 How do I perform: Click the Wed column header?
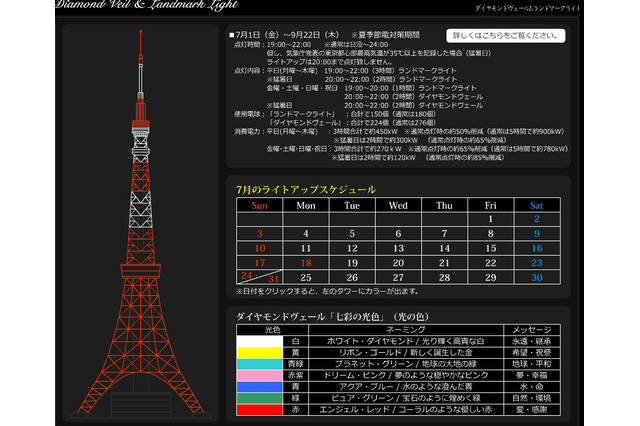(x=398, y=205)
